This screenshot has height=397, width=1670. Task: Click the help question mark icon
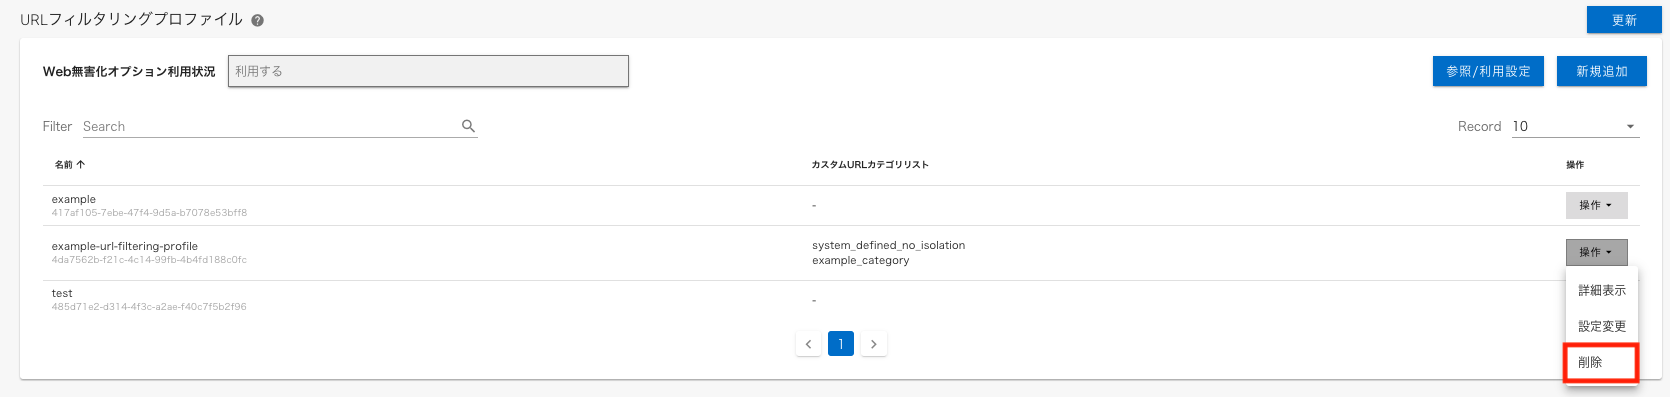pyautogui.click(x=258, y=20)
